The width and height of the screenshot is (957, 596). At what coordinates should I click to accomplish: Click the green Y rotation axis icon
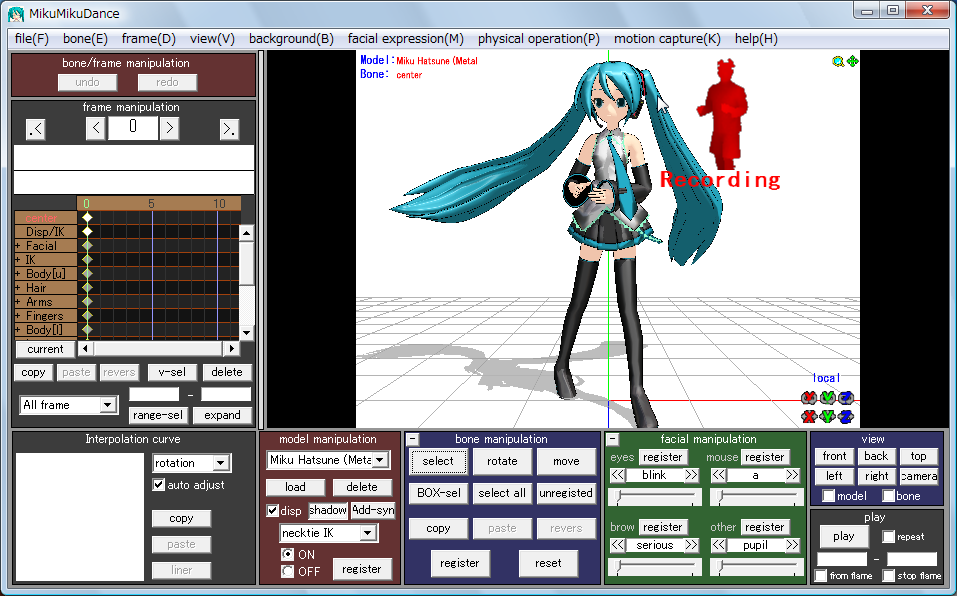pyautogui.click(x=827, y=398)
